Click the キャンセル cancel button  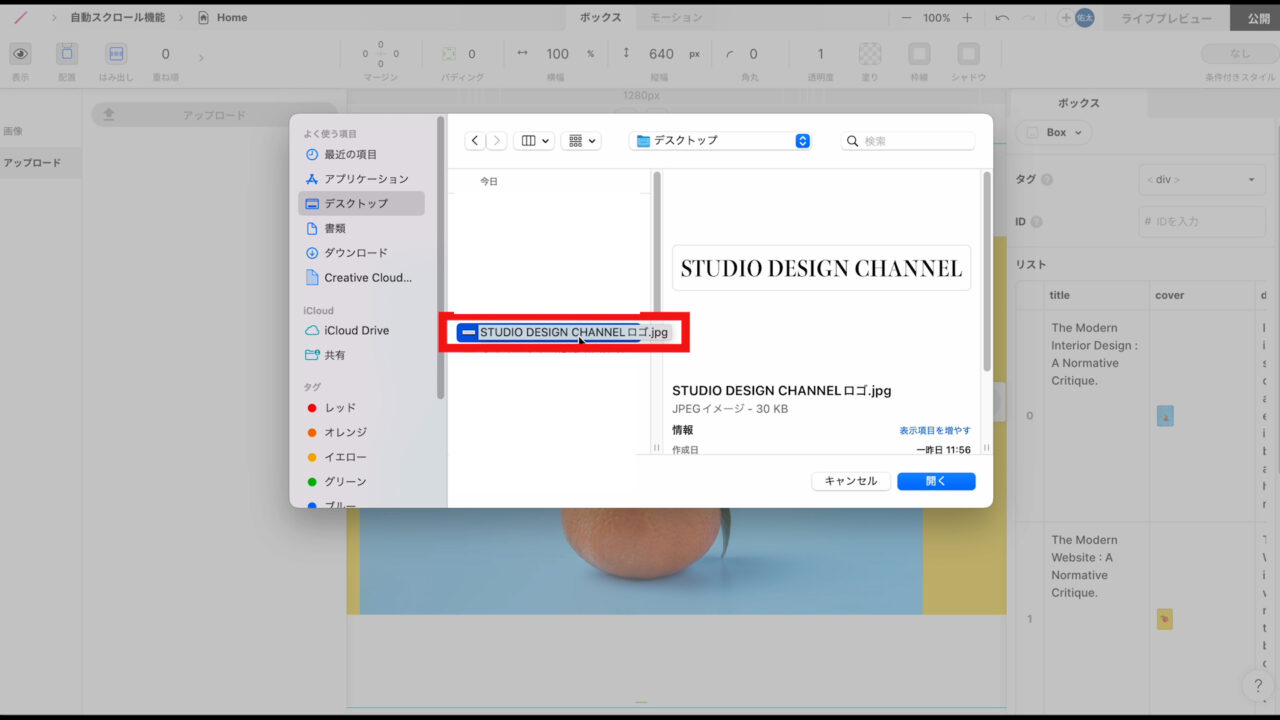click(x=851, y=481)
